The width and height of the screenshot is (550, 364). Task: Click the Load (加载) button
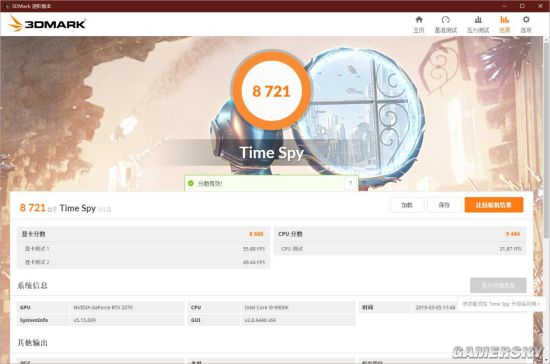(407, 205)
